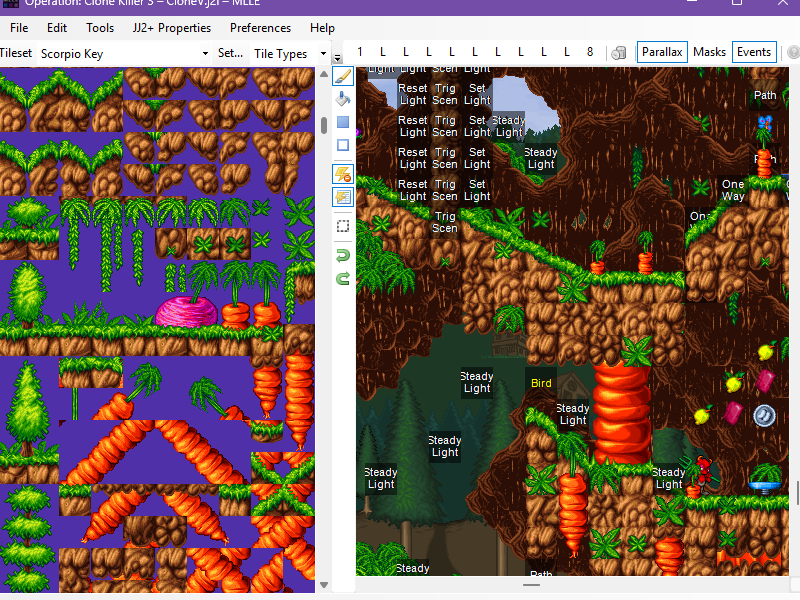Click the level horizontal scrollbar thumb
Image resolution: width=800 pixels, height=600 pixels.
531,585
